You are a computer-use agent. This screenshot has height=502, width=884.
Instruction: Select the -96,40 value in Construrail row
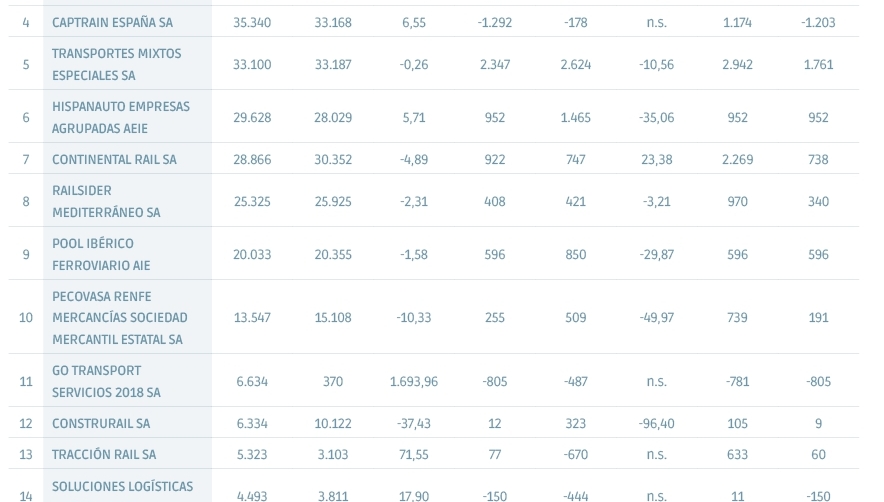tap(657, 424)
